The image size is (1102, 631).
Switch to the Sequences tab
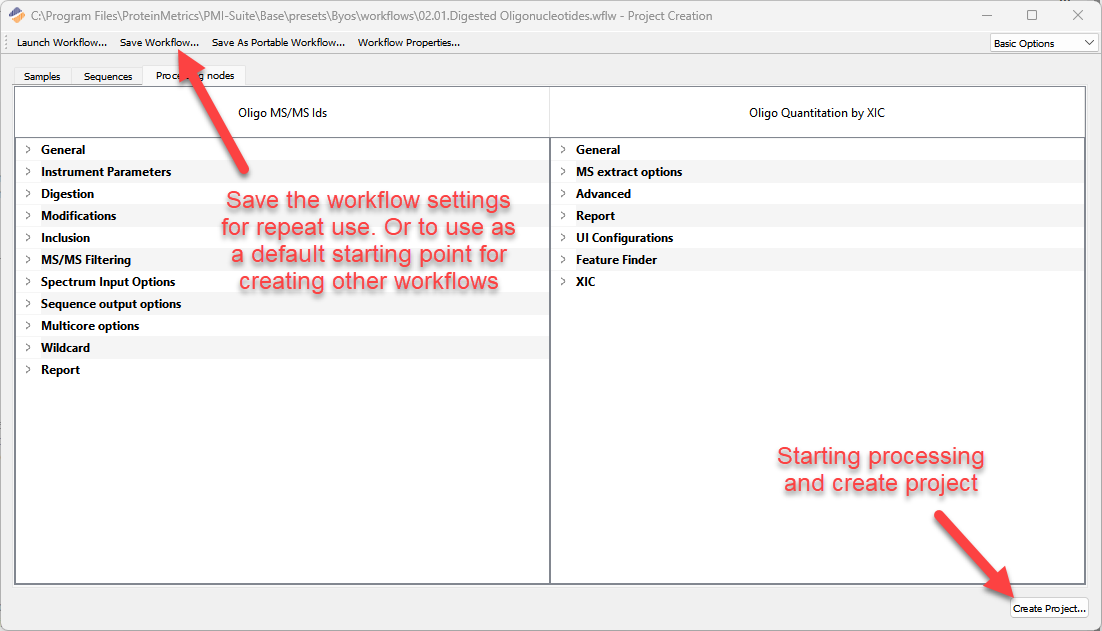108,77
